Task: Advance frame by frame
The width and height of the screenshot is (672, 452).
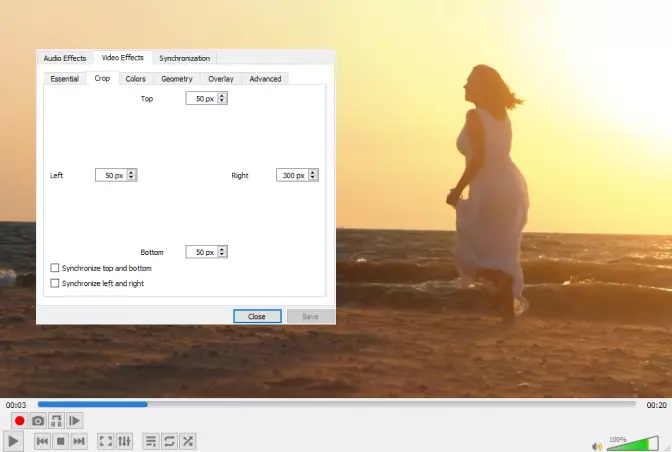Action: (x=74, y=421)
